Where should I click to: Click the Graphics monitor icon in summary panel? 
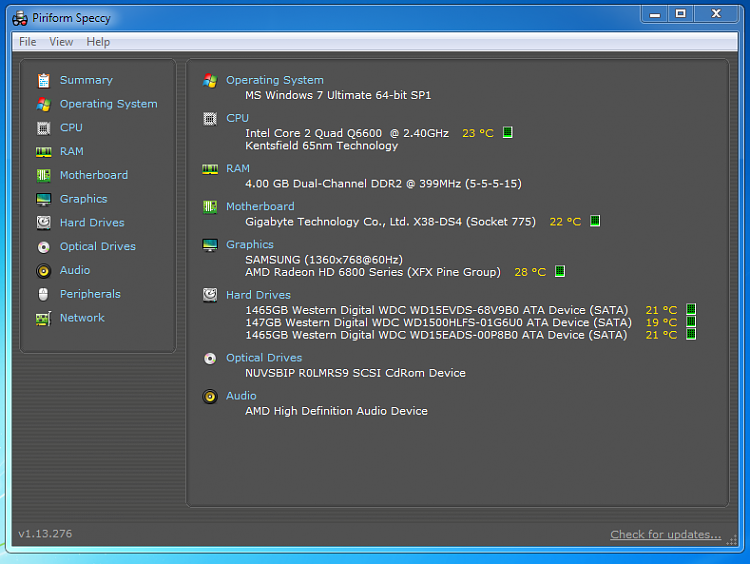point(210,245)
